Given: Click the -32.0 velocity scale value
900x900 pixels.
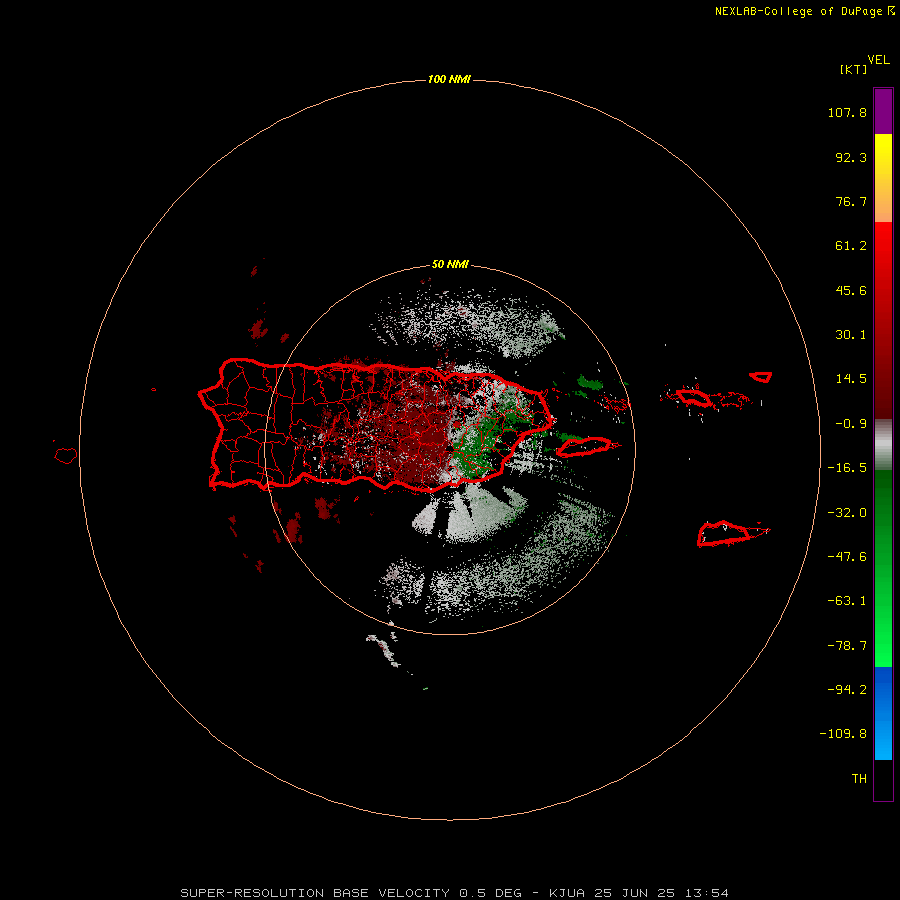Looking at the screenshot, I should click(x=847, y=513).
